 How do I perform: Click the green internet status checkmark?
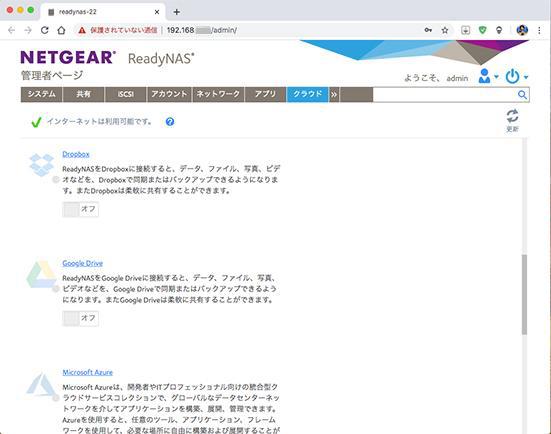tap(36, 122)
